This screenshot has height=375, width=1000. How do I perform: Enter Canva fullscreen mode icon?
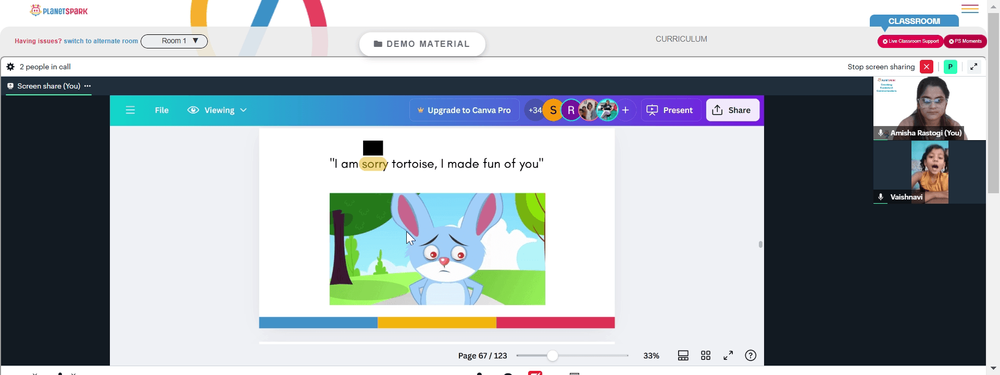728,355
